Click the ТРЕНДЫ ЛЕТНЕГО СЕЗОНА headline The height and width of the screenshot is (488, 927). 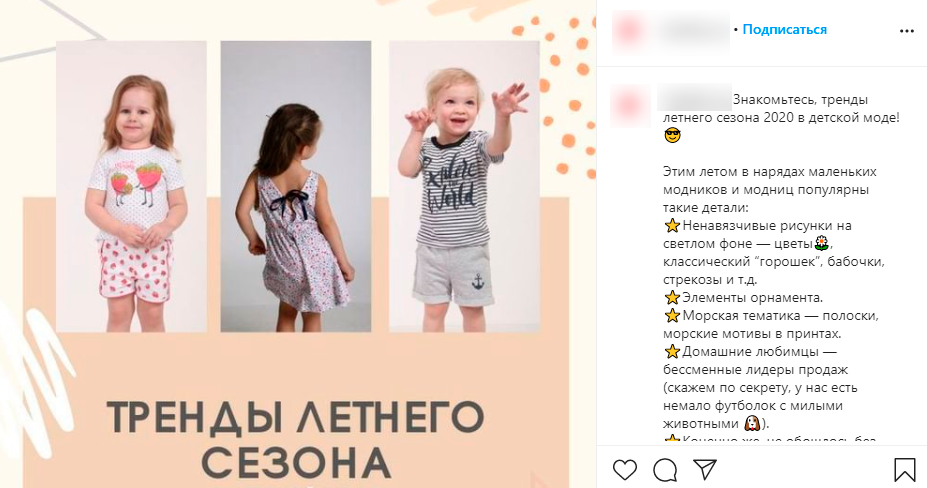(296, 439)
